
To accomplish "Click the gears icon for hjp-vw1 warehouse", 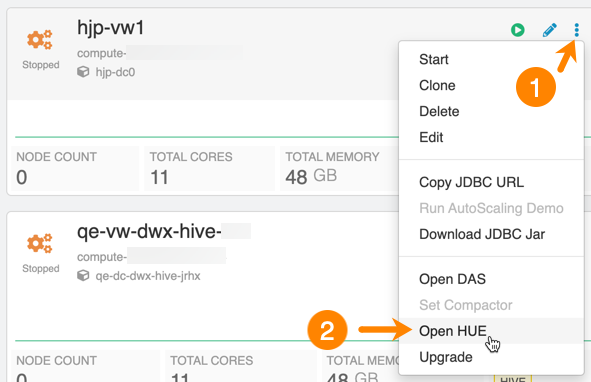I will point(40,39).
